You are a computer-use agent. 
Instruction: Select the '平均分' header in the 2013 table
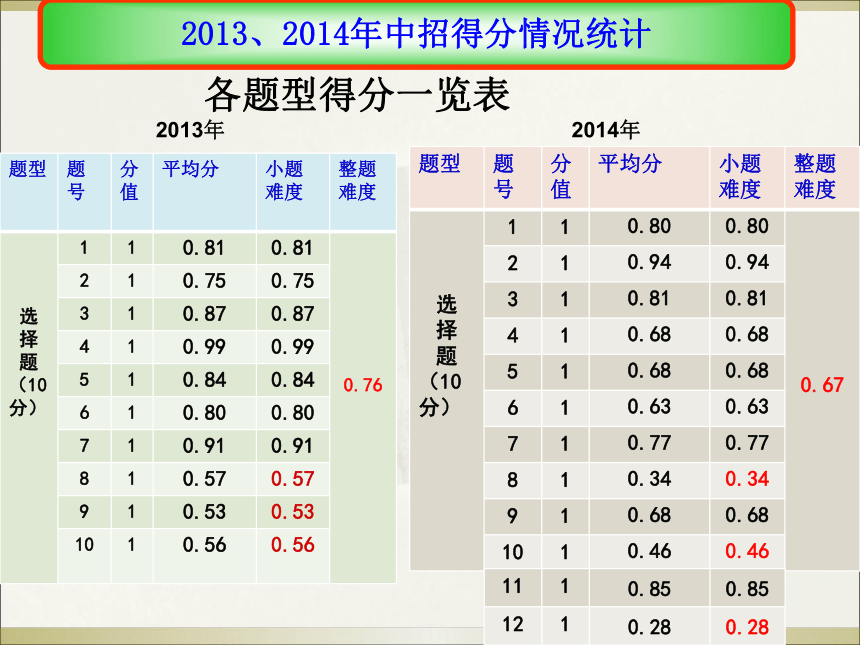(x=190, y=169)
